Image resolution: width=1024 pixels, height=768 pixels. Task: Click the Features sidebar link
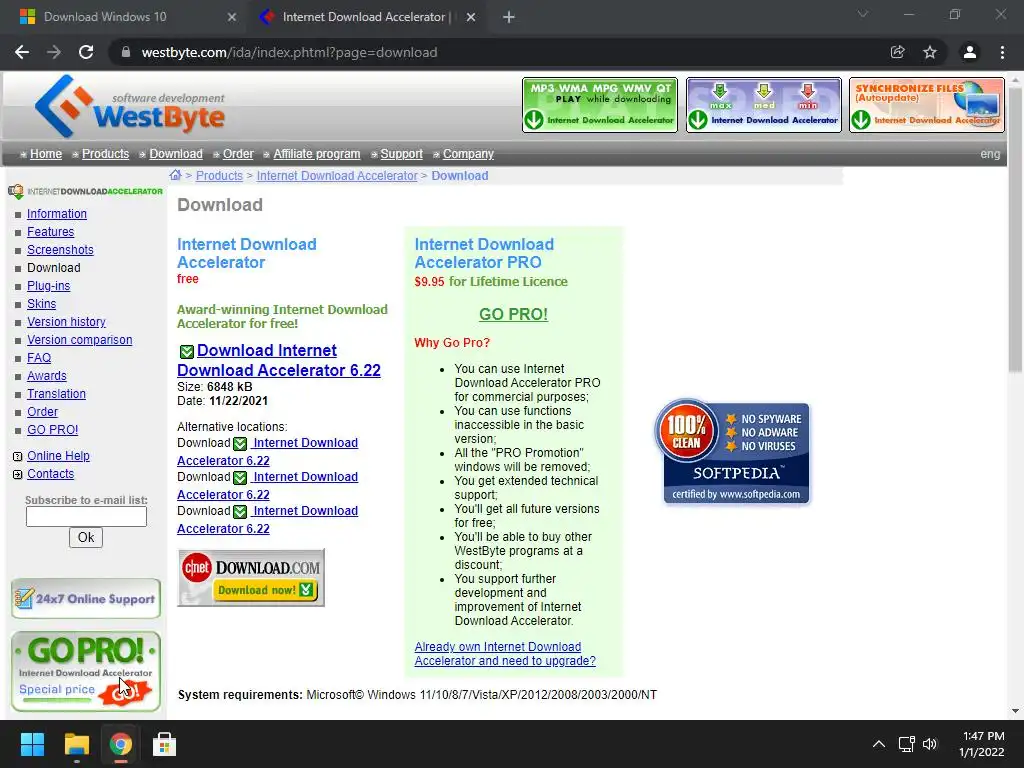(50, 232)
